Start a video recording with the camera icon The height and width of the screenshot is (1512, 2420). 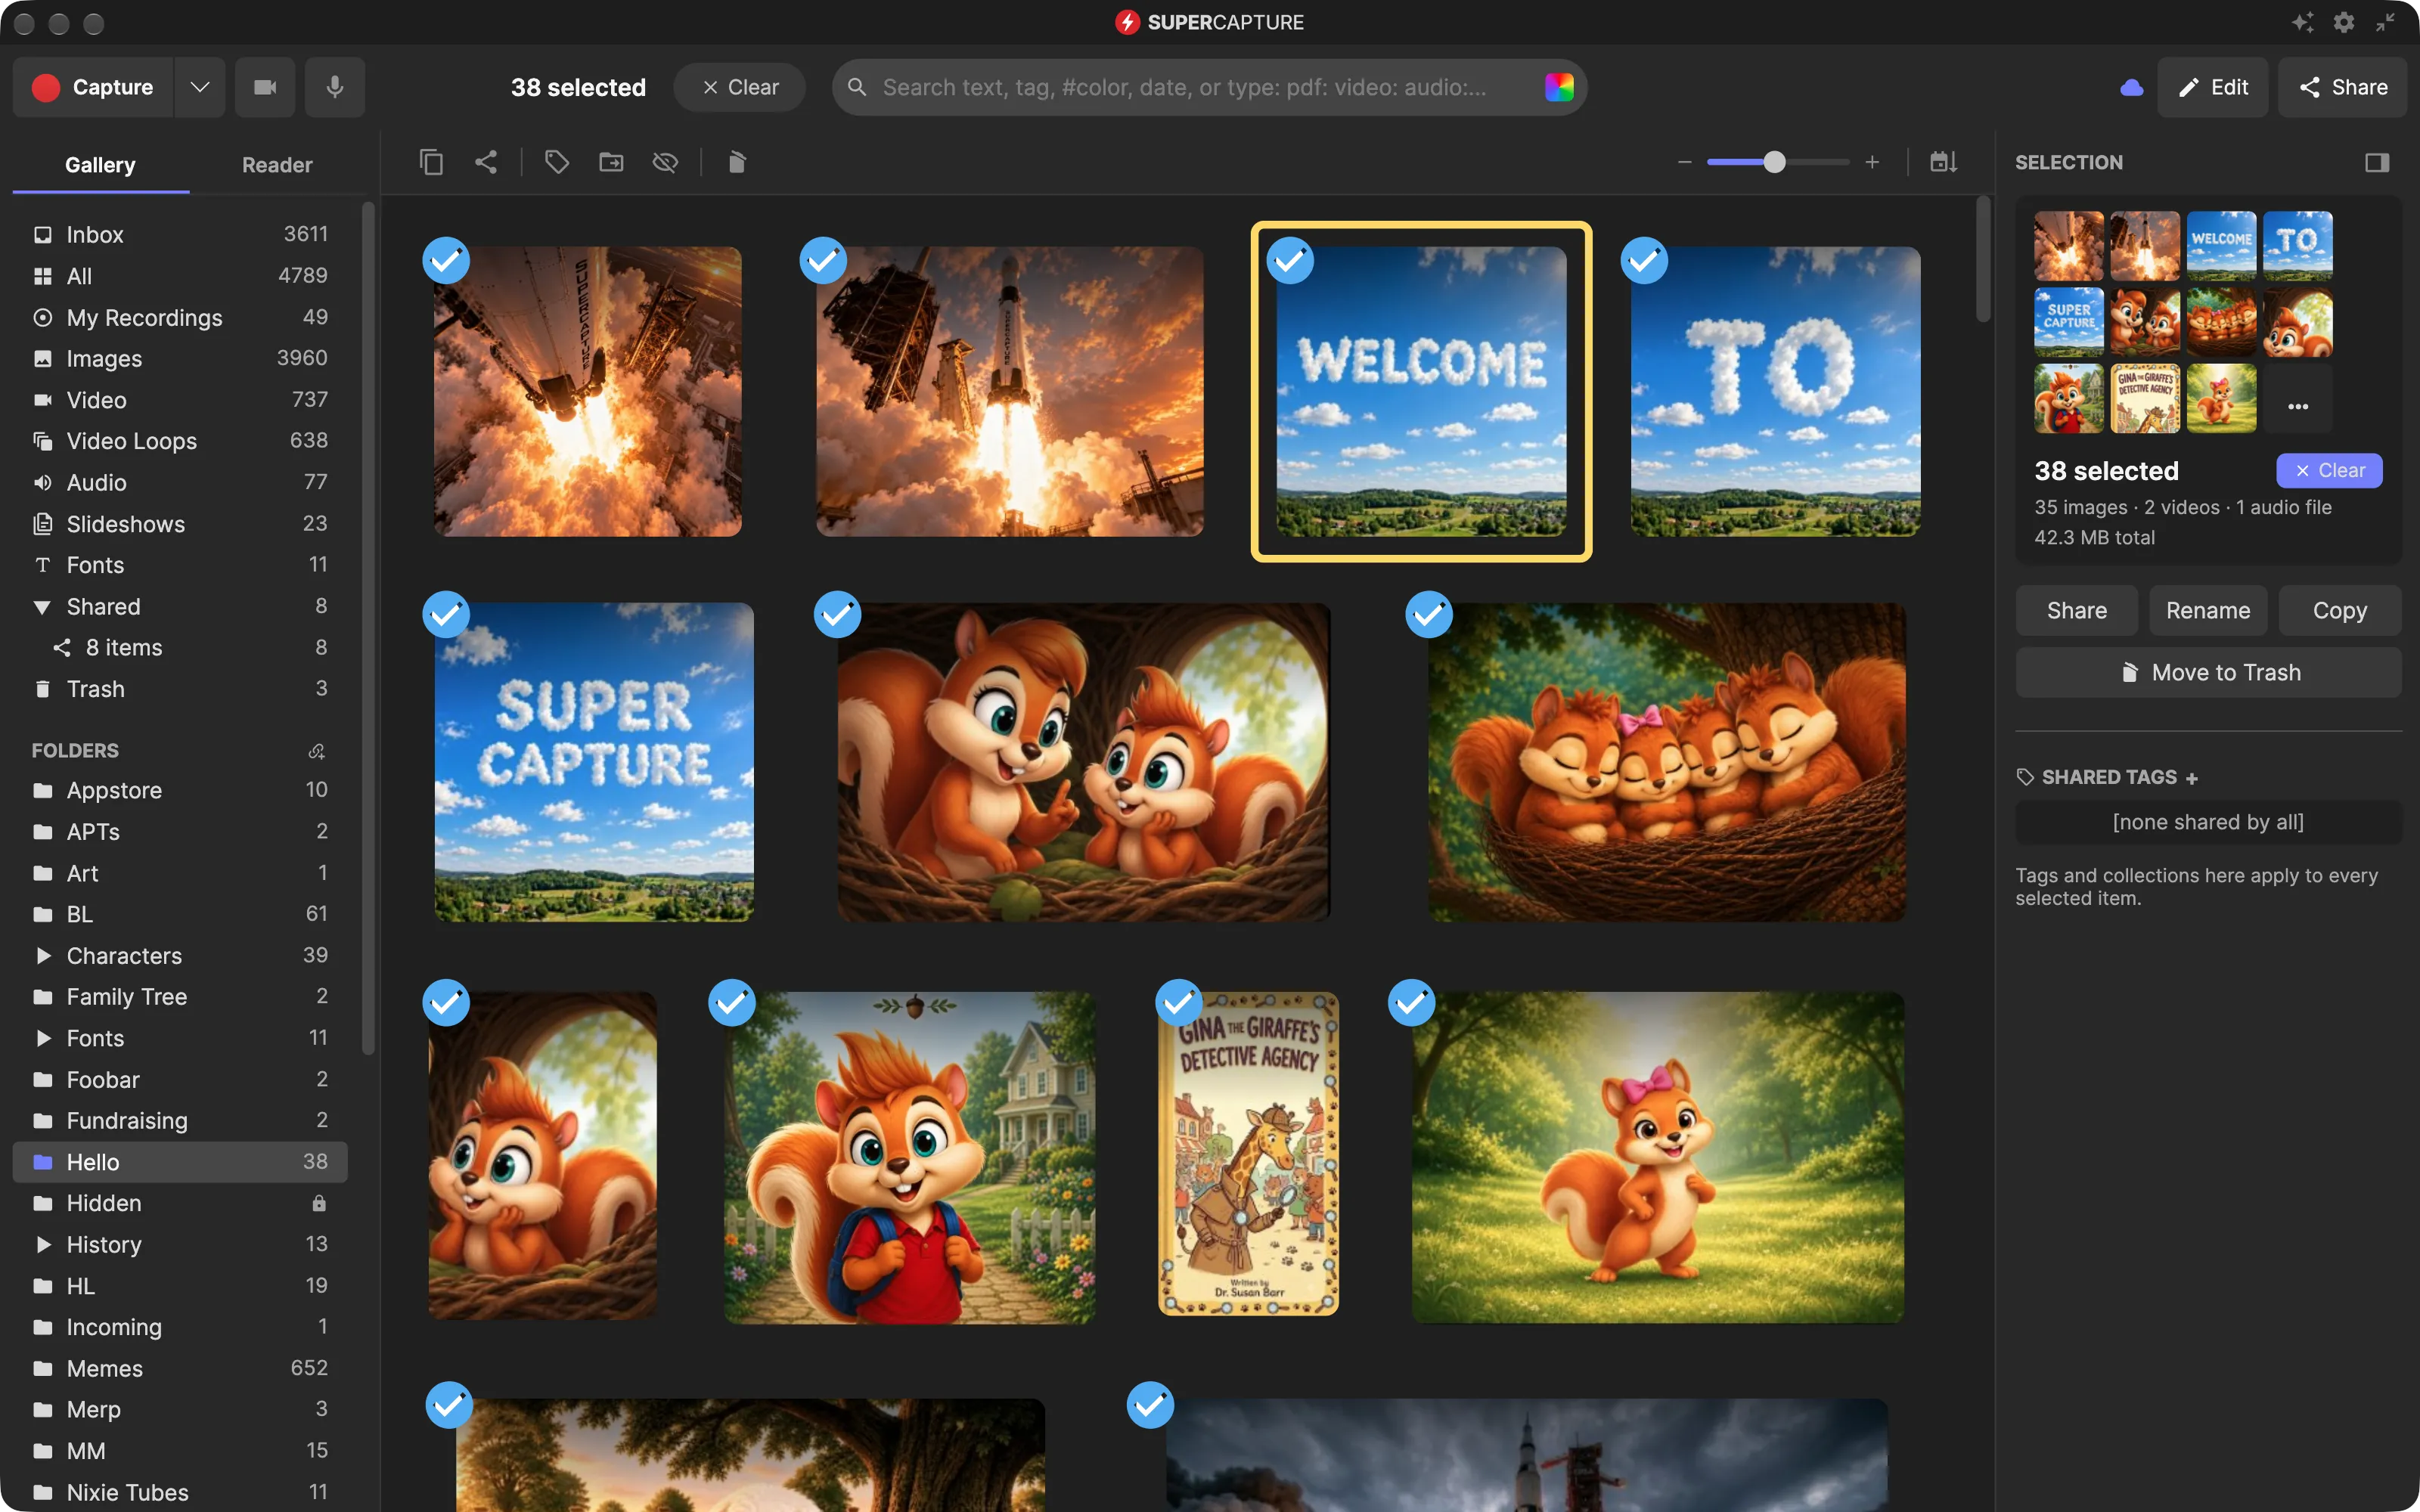265,87
